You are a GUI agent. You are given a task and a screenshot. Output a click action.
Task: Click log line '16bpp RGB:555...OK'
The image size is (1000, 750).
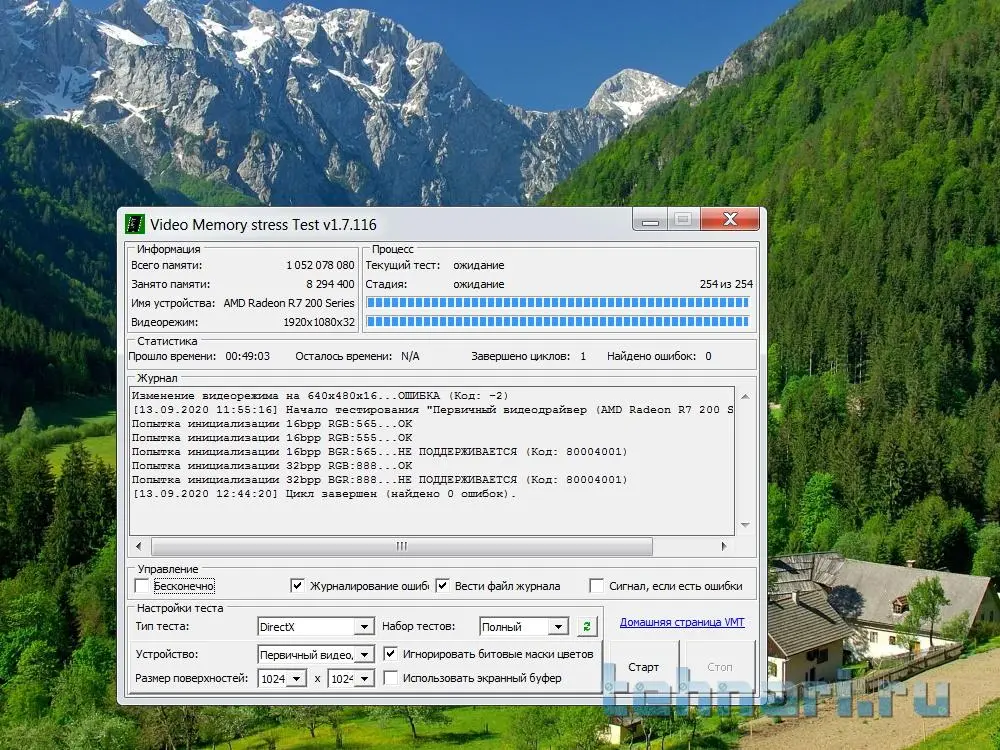click(272, 438)
